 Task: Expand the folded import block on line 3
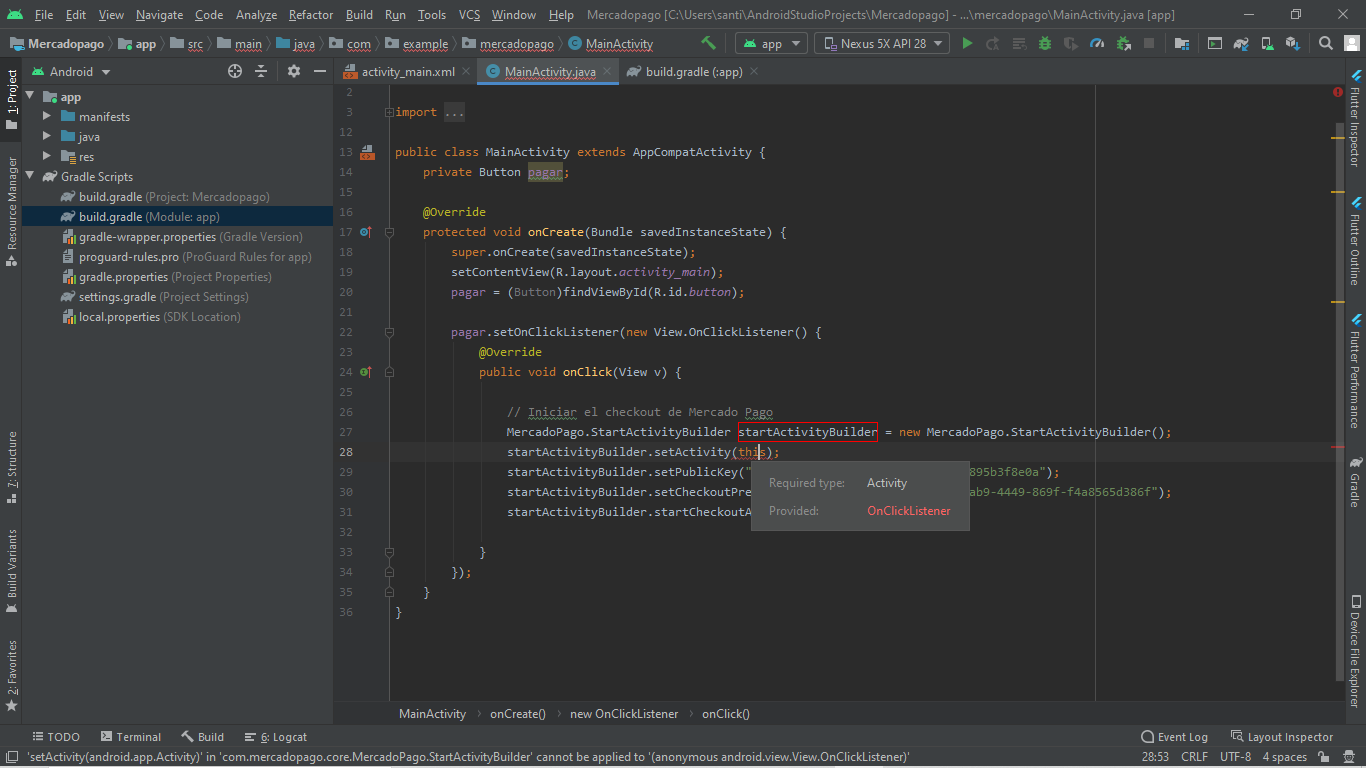389,112
